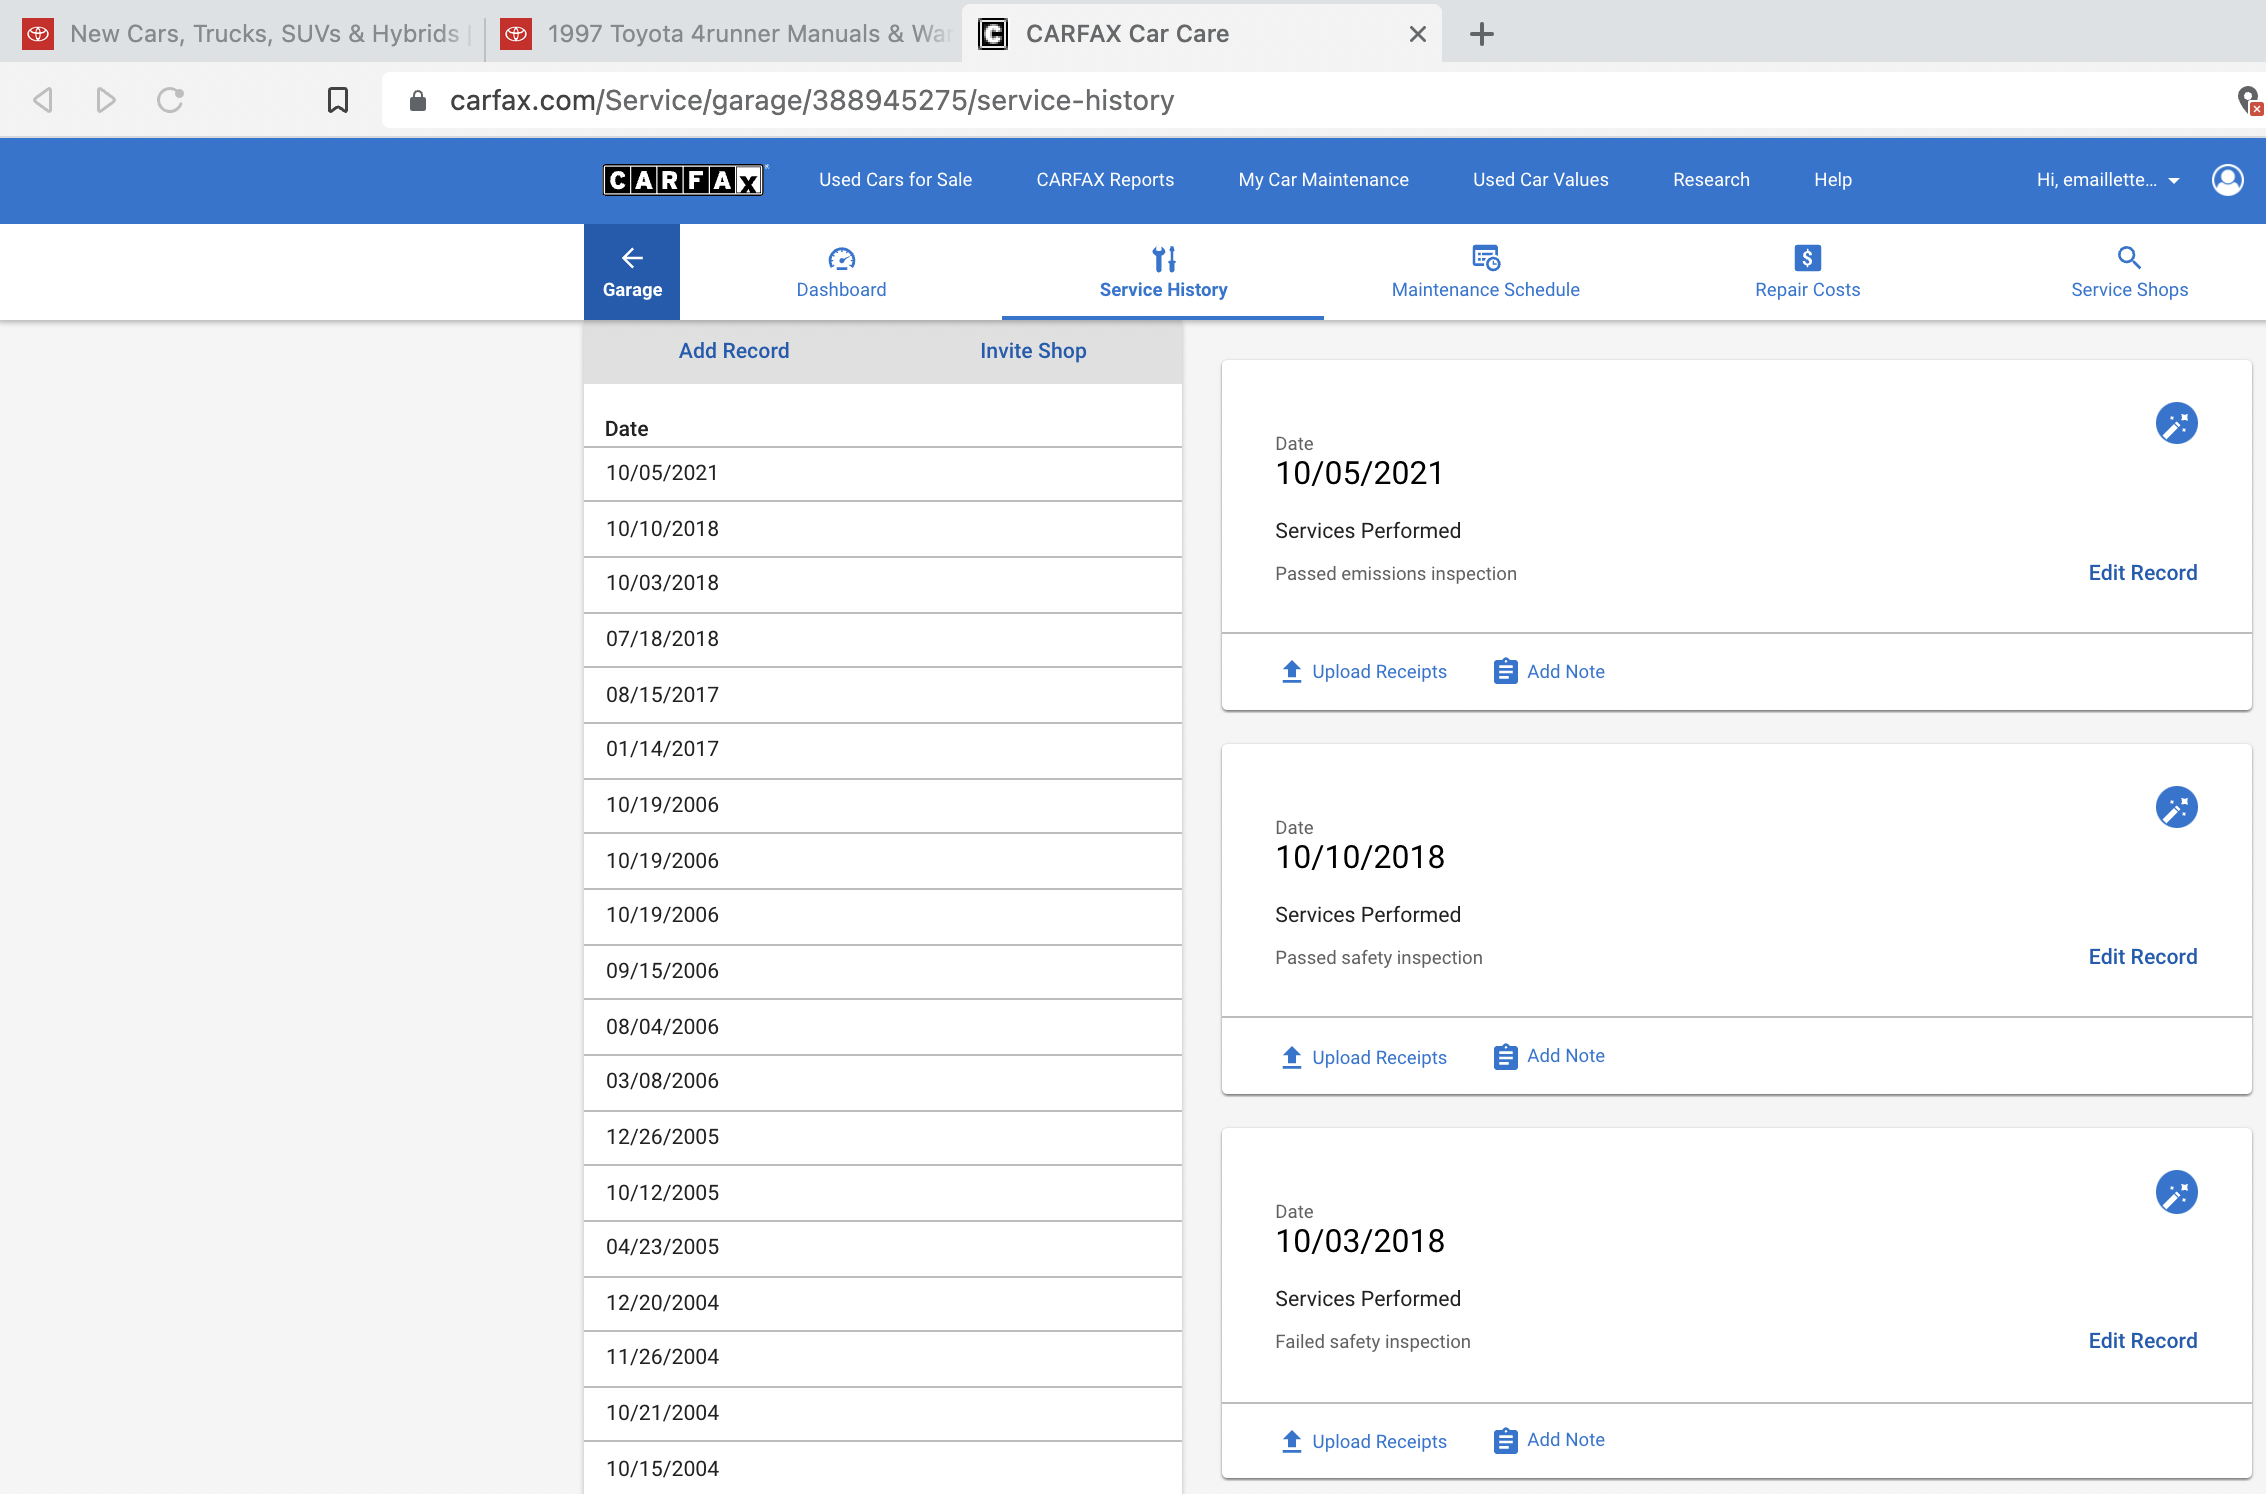Select the 01/14/2017 date row
The height and width of the screenshot is (1494, 2266).
tap(883, 750)
